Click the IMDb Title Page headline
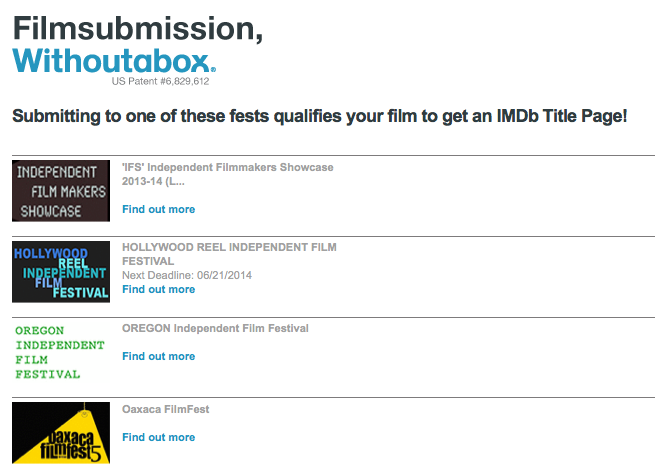 pyautogui.click(x=319, y=116)
